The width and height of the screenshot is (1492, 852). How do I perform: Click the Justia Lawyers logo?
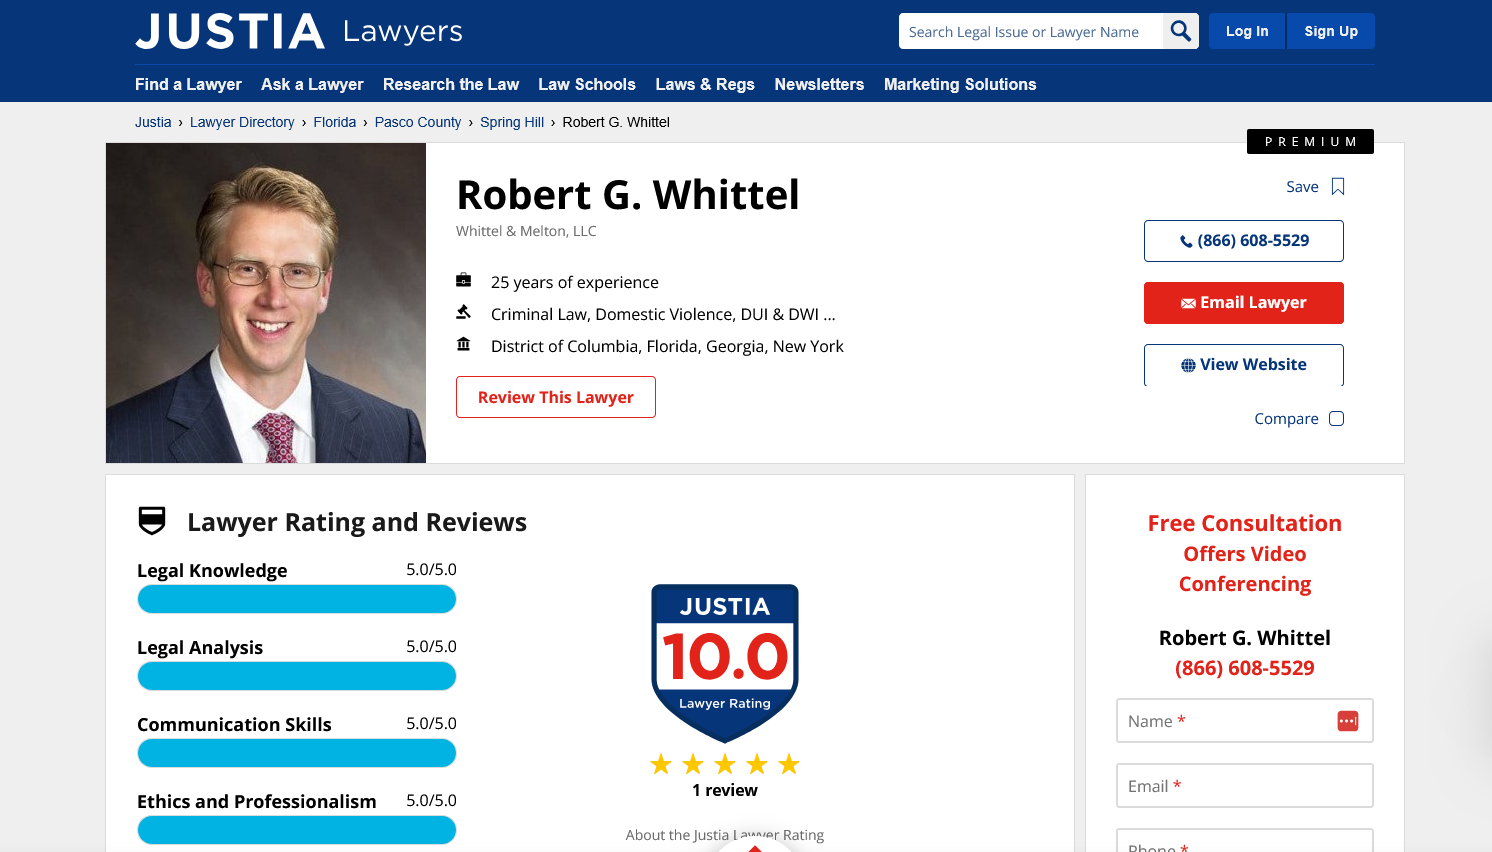299,32
